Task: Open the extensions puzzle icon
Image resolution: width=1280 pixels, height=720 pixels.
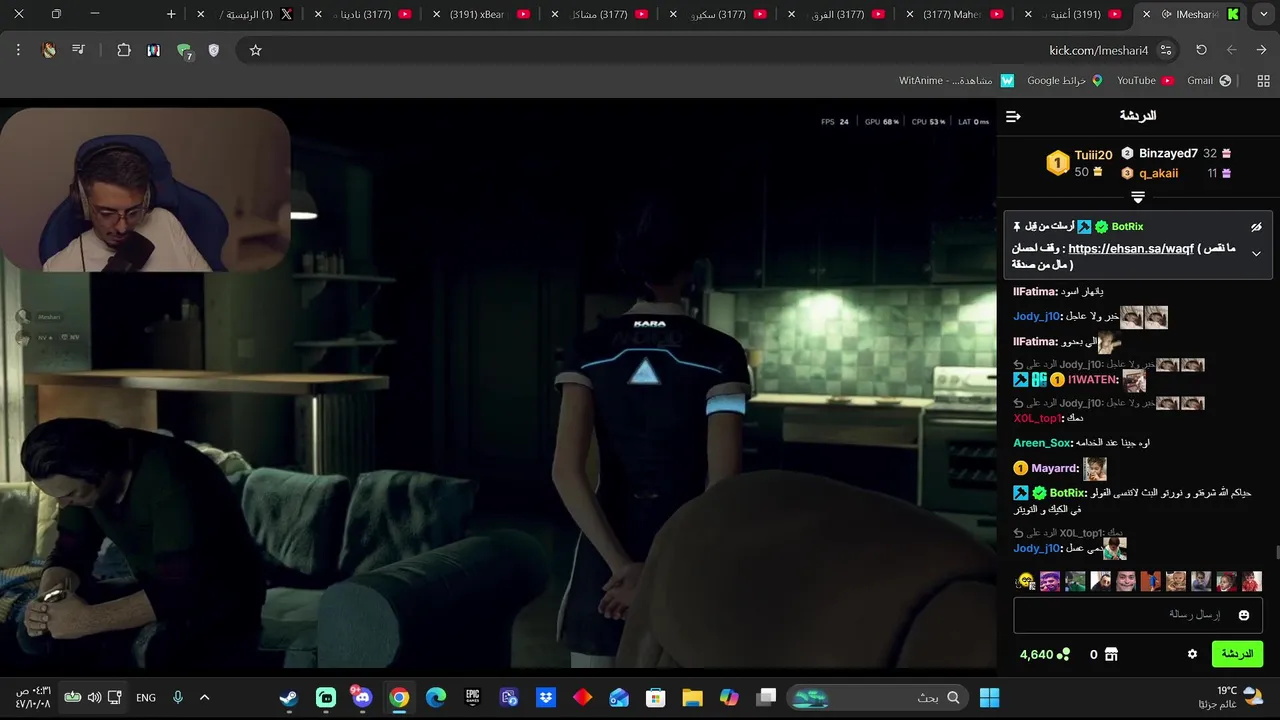Action: pyautogui.click(x=124, y=50)
